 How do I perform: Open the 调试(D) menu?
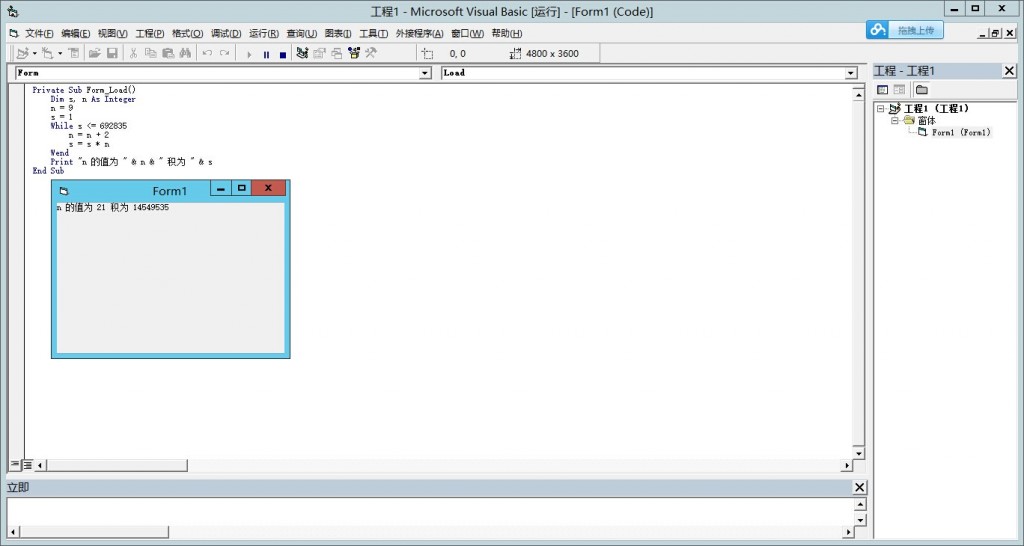tap(226, 34)
